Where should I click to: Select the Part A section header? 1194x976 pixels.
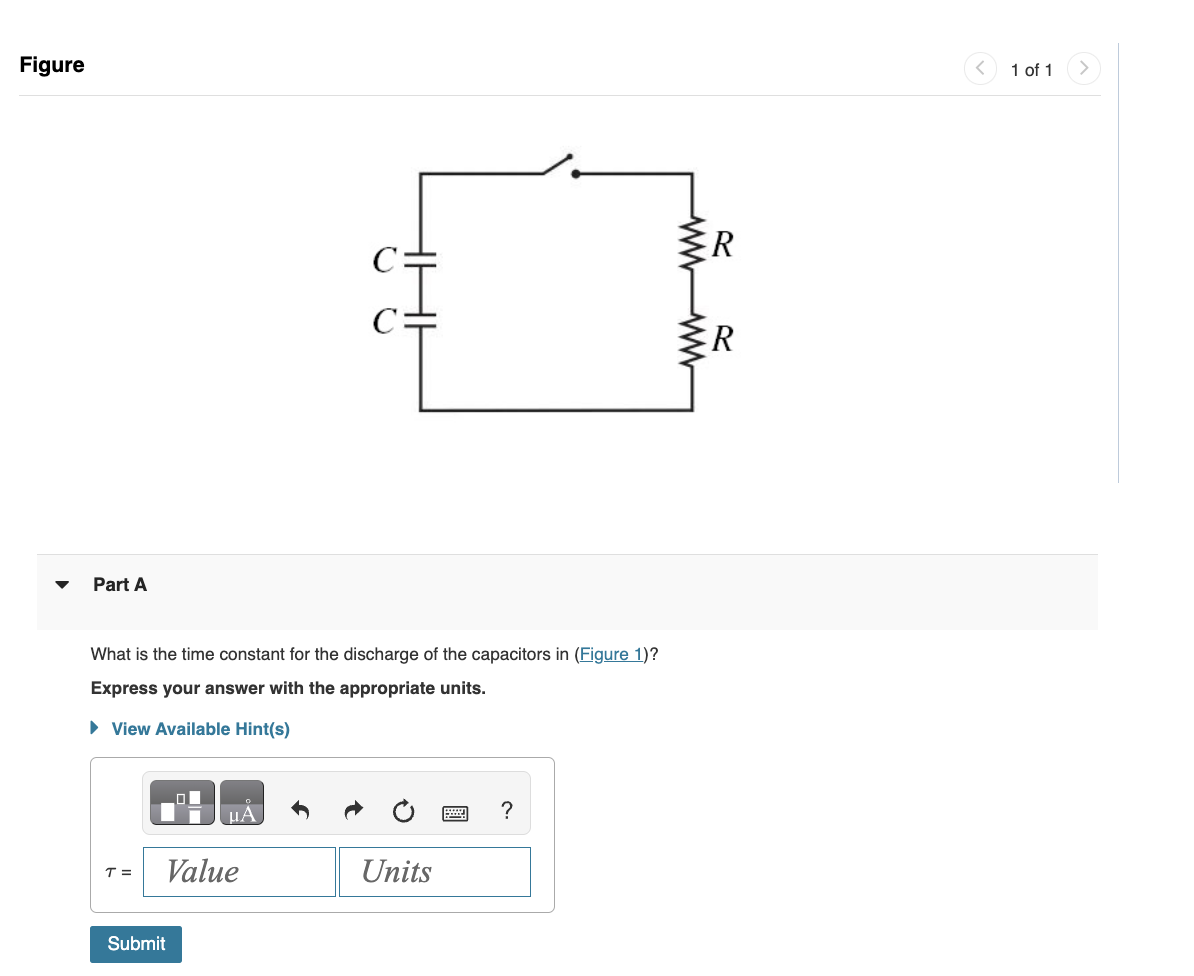click(x=120, y=584)
